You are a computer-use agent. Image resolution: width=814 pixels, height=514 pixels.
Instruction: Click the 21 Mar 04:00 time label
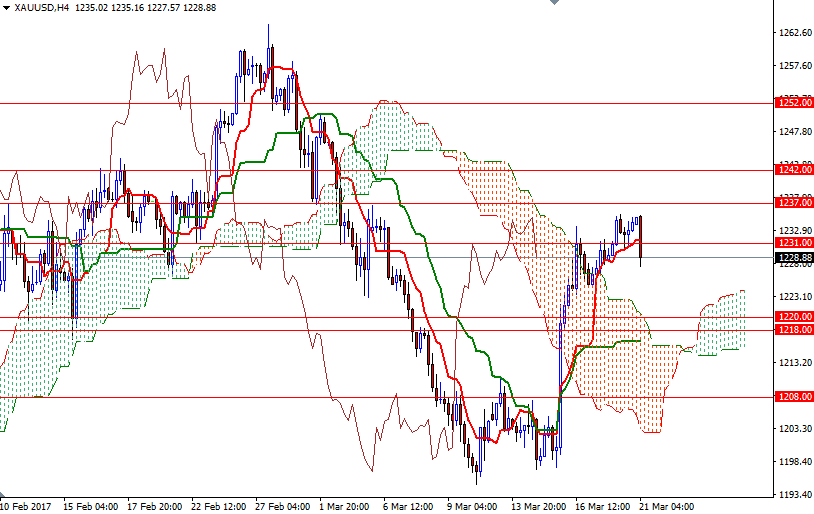click(x=666, y=507)
